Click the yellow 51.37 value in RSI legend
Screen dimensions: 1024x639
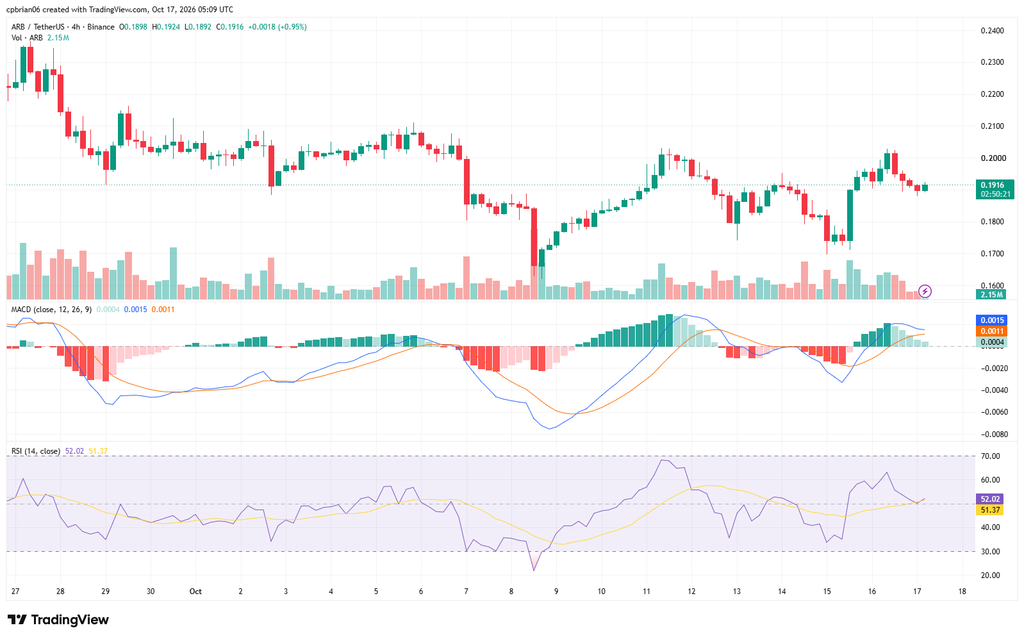tap(98, 451)
